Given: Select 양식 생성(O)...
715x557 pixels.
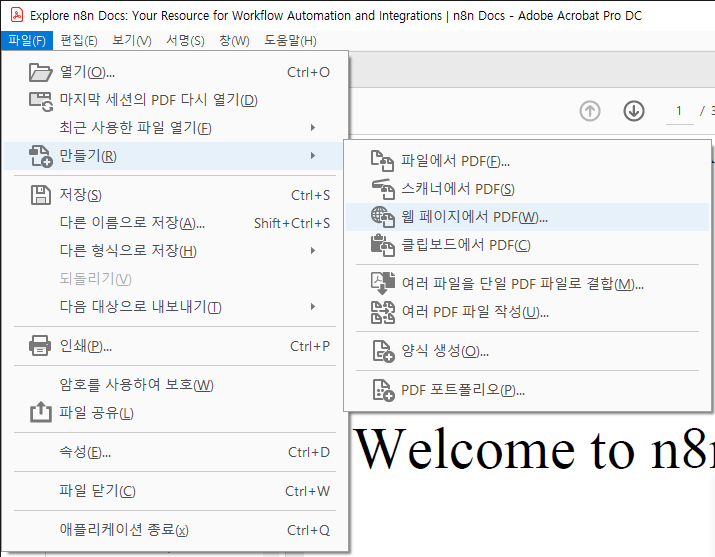Looking at the screenshot, I should (528, 351).
